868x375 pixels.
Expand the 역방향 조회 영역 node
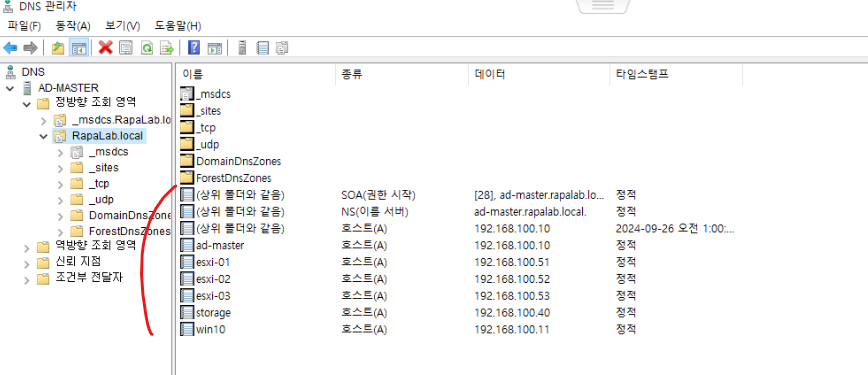26,248
